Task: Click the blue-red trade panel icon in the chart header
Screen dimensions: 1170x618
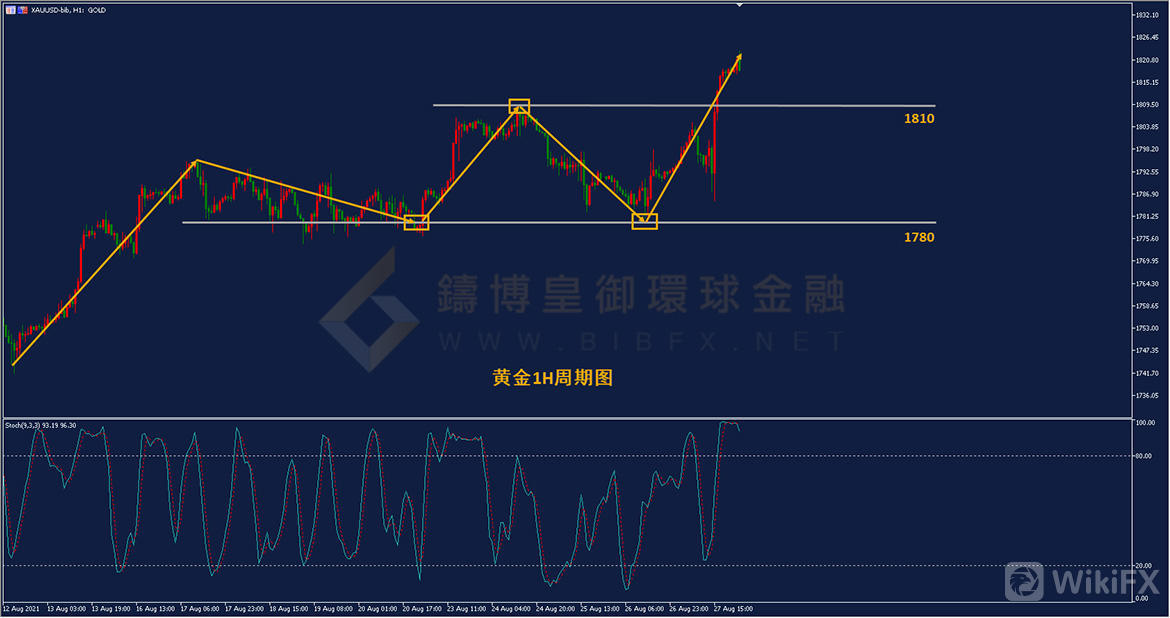Action: point(23,10)
